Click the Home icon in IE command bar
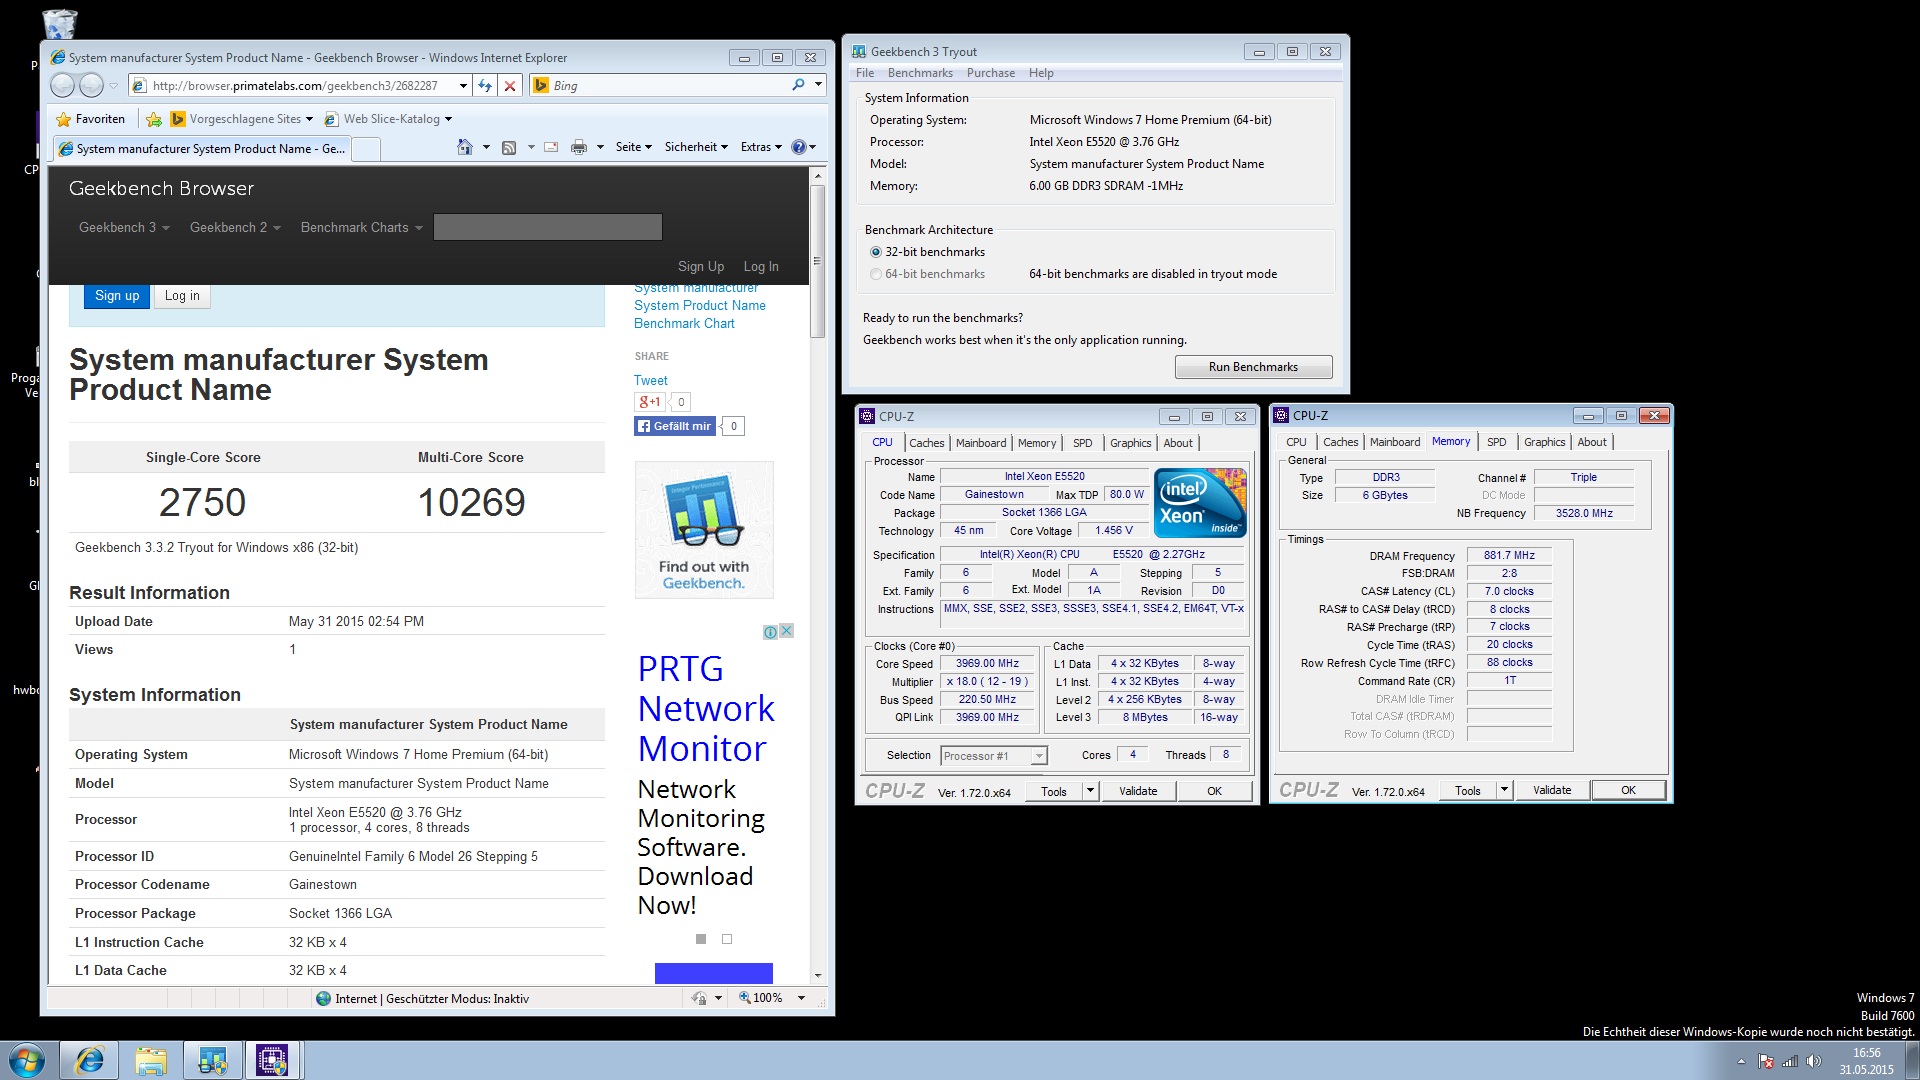 point(465,147)
